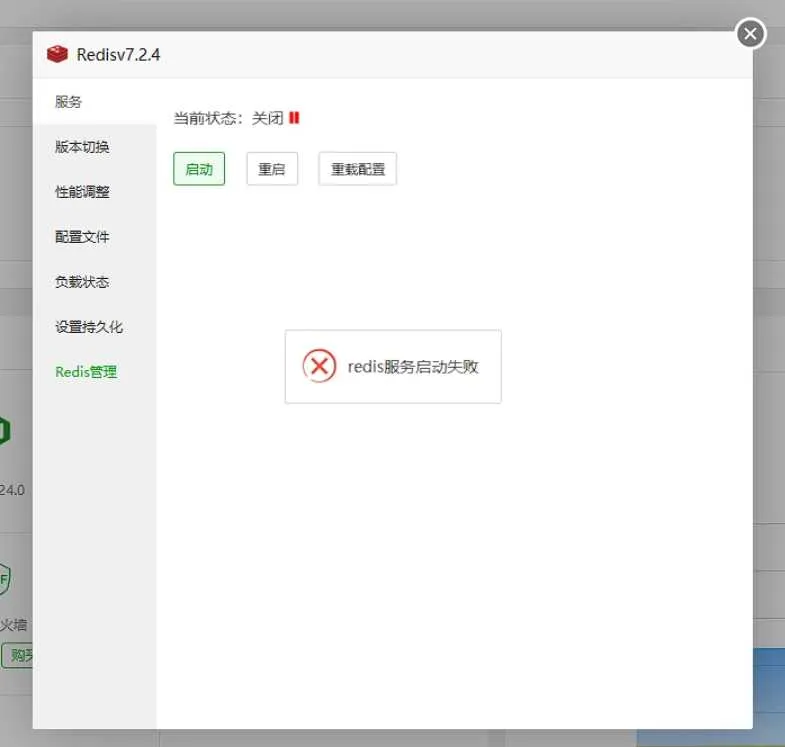Viewport: 785px width, 747px height.
Task: Click the red paused status indicator next to 关闭
Action: pos(294,118)
